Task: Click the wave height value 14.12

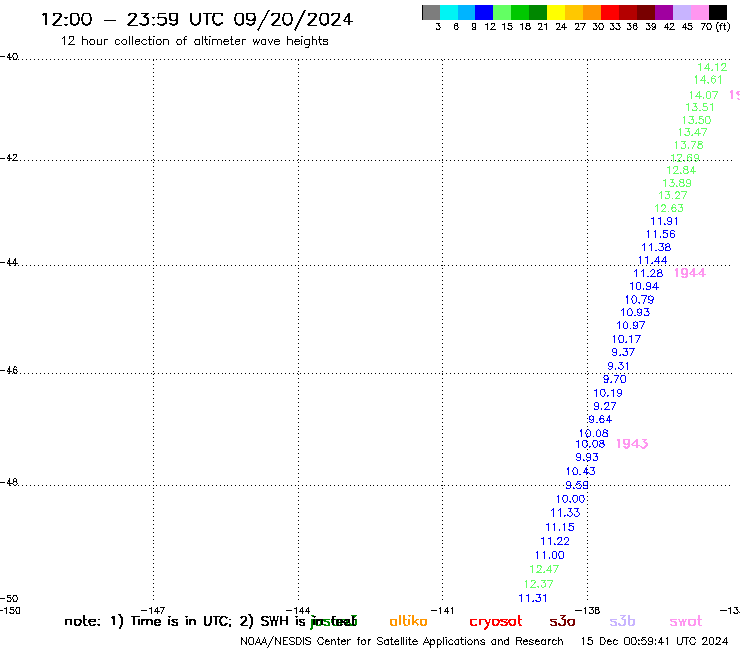Action: 712,67
